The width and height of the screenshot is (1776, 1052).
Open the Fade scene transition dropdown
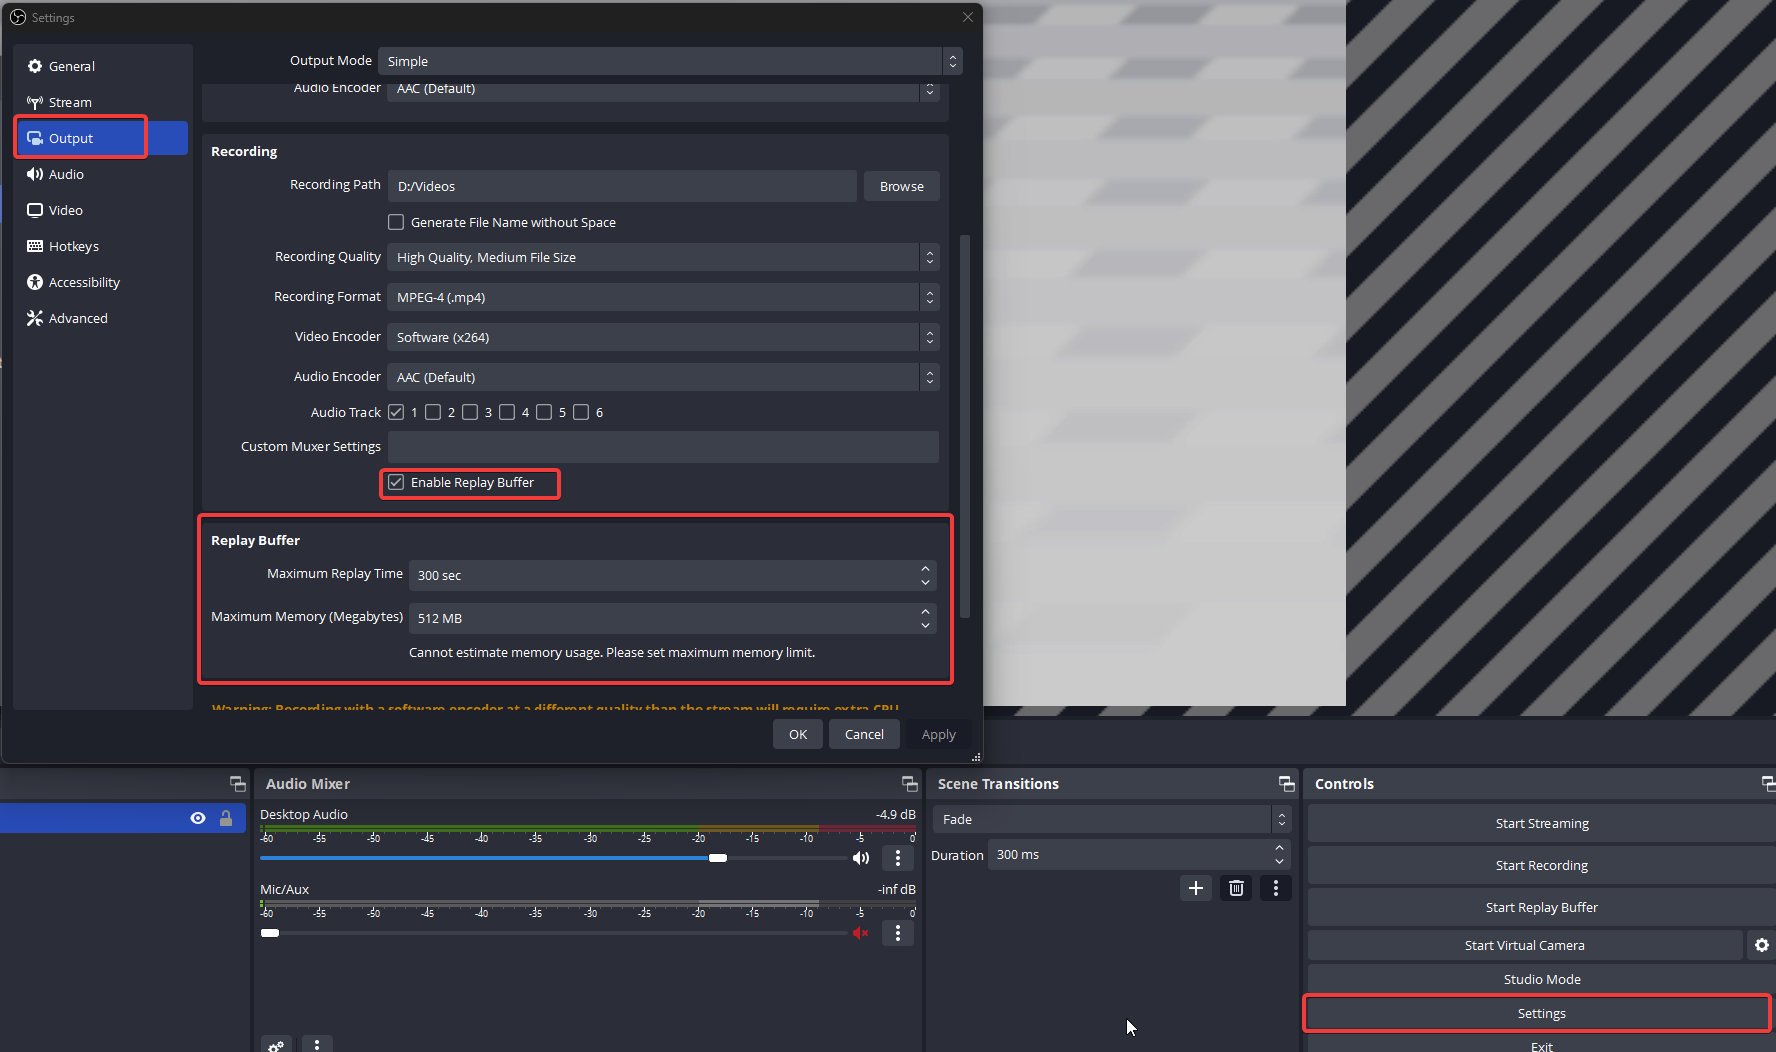point(1111,819)
